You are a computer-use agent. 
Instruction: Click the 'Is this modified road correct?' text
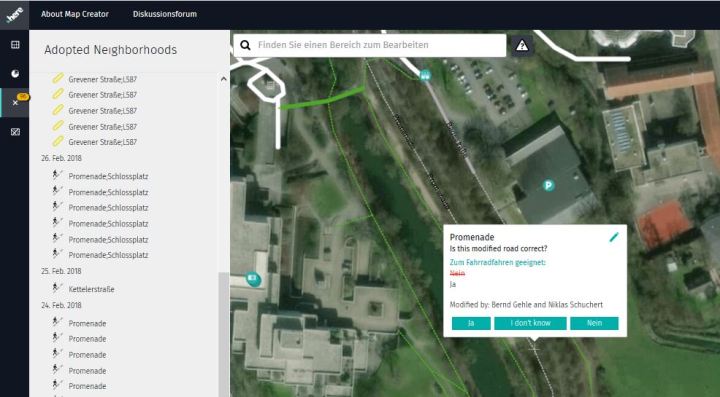[498, 249]
